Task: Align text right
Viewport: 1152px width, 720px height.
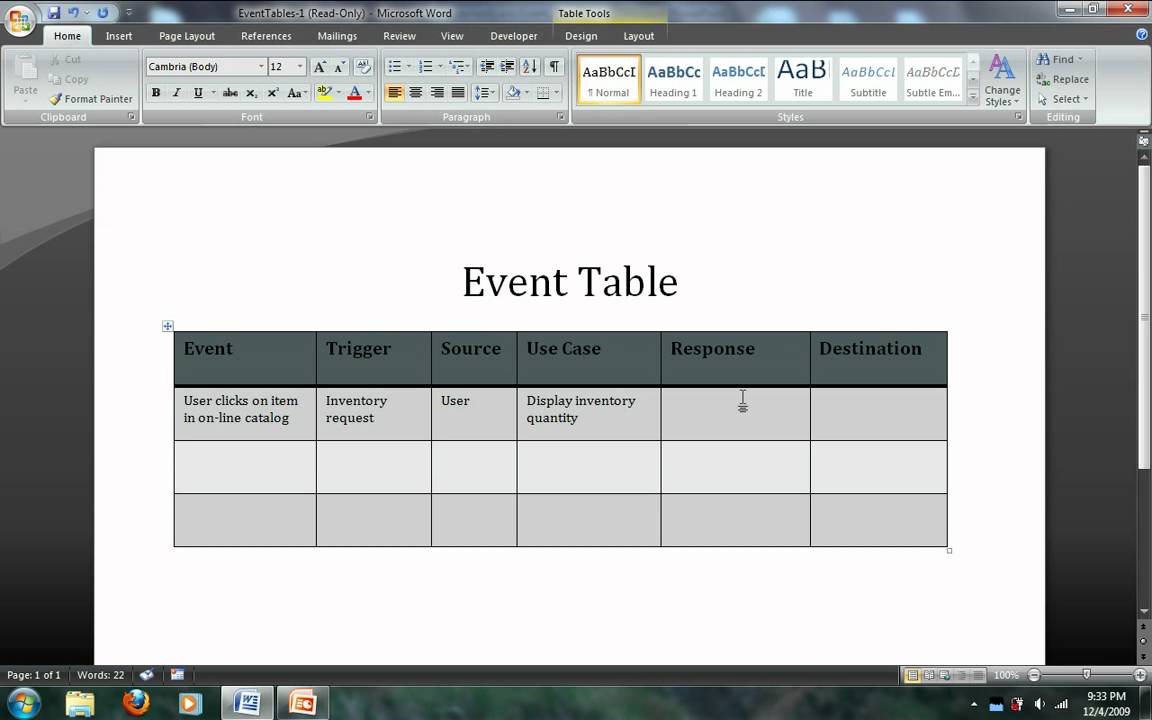Action: (x=437, y=93)
